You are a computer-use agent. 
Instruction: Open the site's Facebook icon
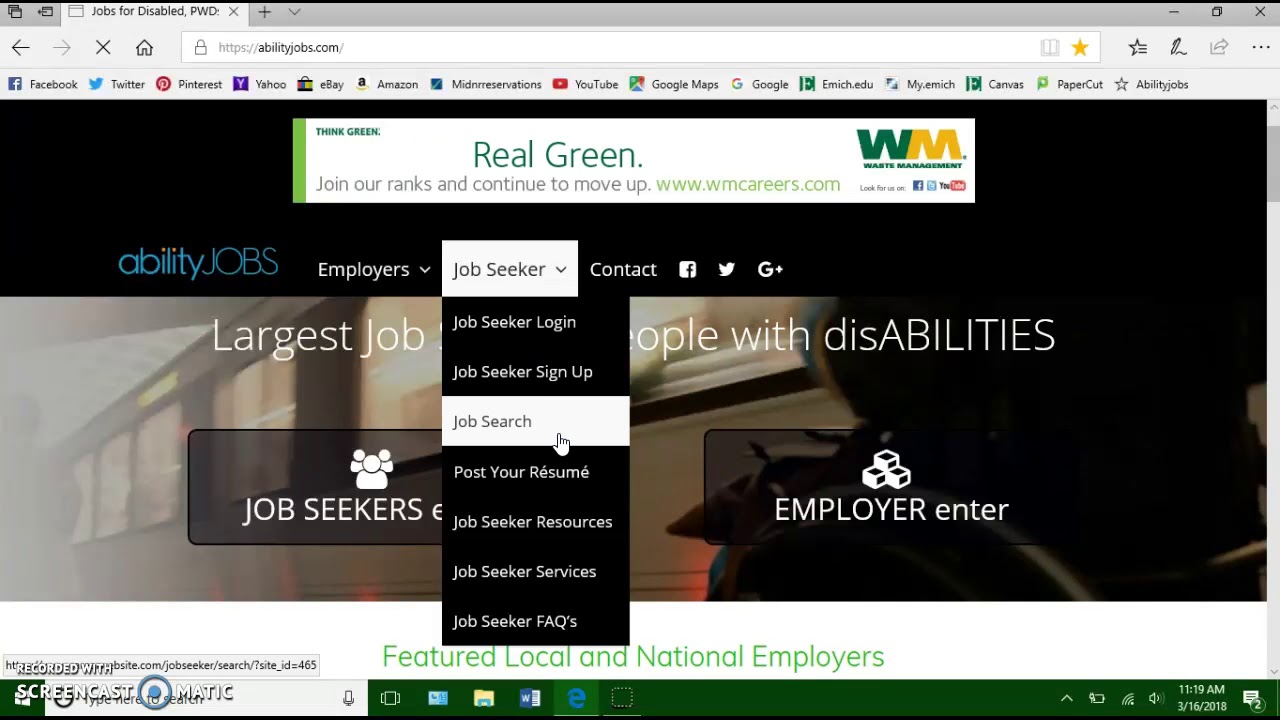click(688, 269)
